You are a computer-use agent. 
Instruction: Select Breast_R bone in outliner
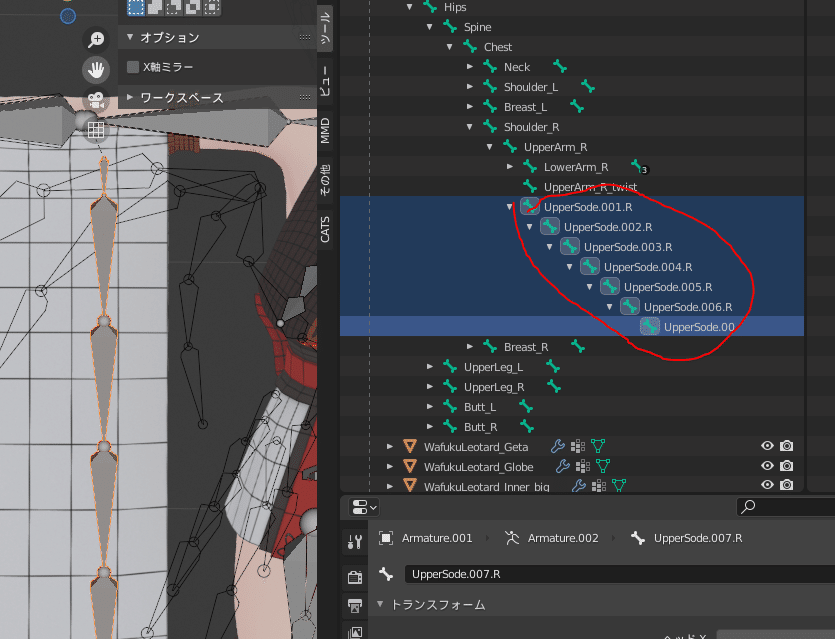click(526, 347)
